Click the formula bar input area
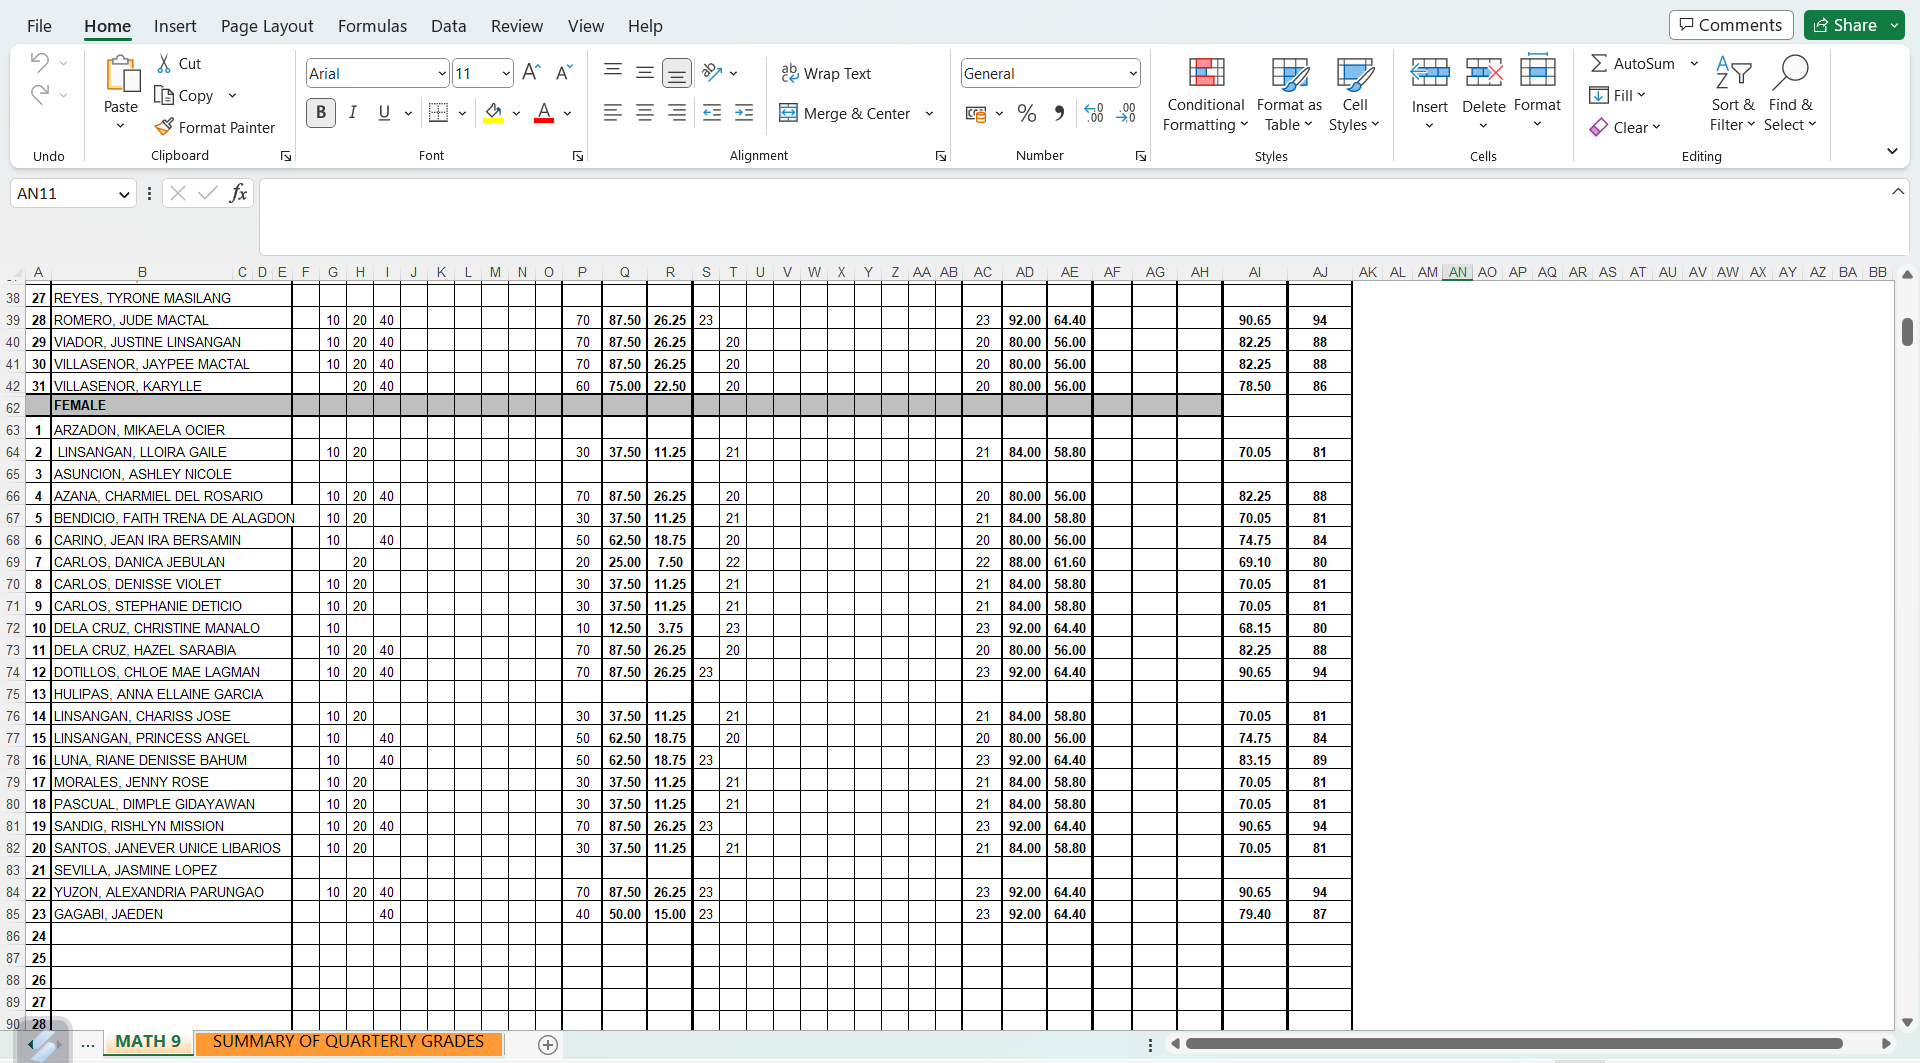Viewport: 1920px width, 1063px height. [x=1072, y=217]
